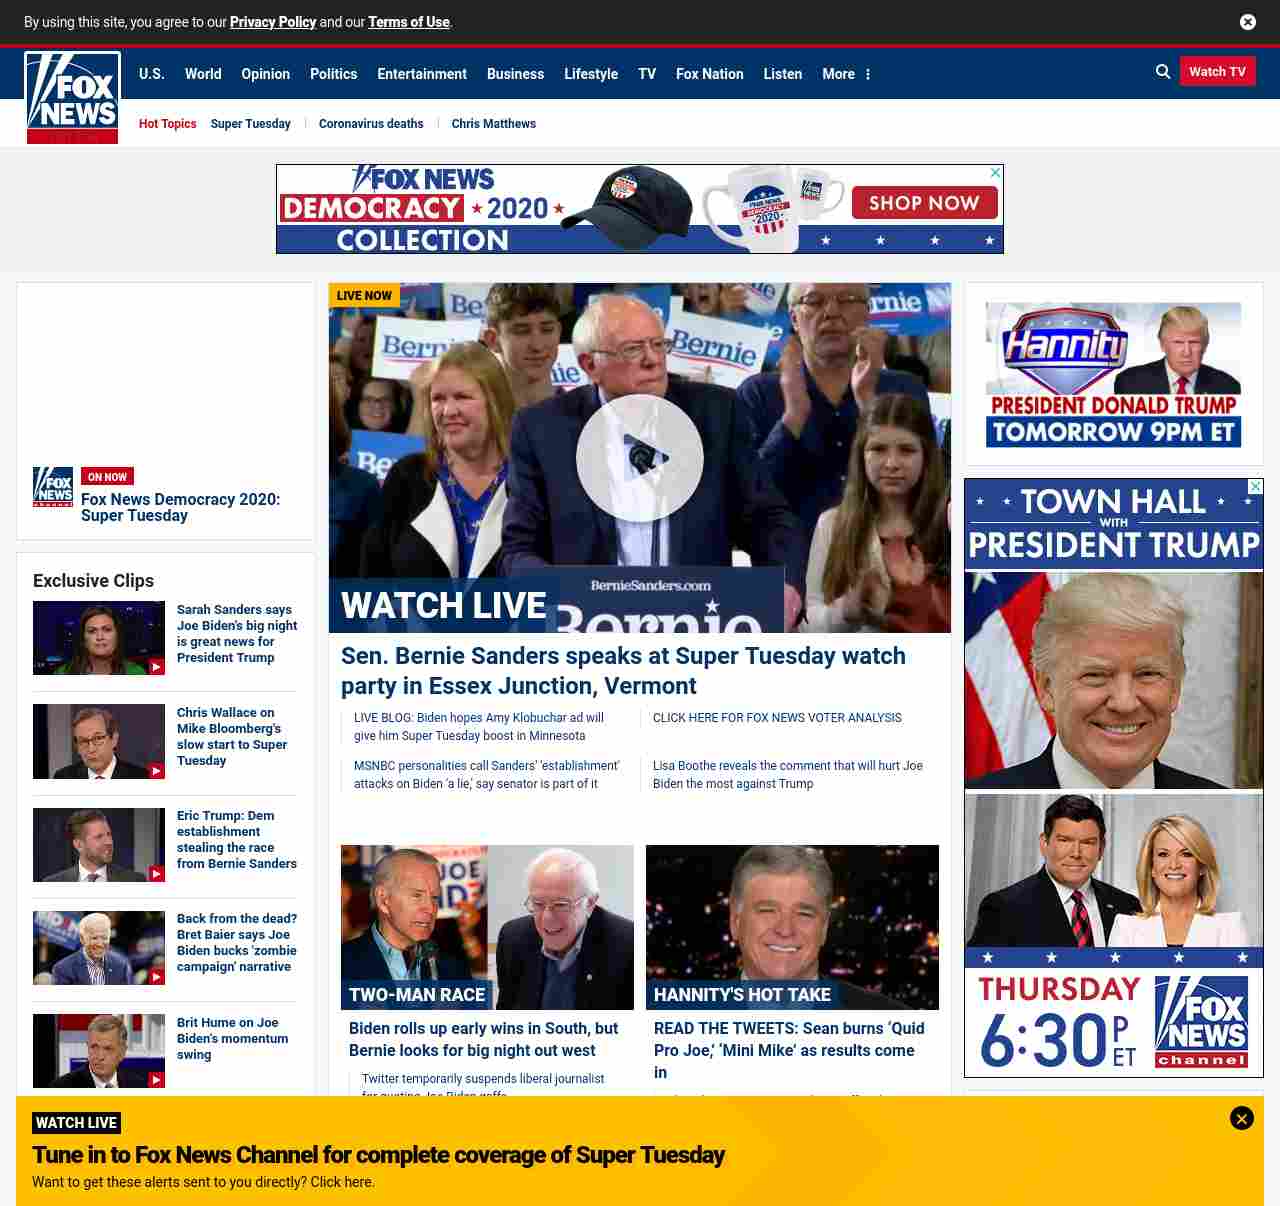Viewport: 1280px width, 1206px height.
Task: Click the Fox News logo
Action: tap(72, 98)
